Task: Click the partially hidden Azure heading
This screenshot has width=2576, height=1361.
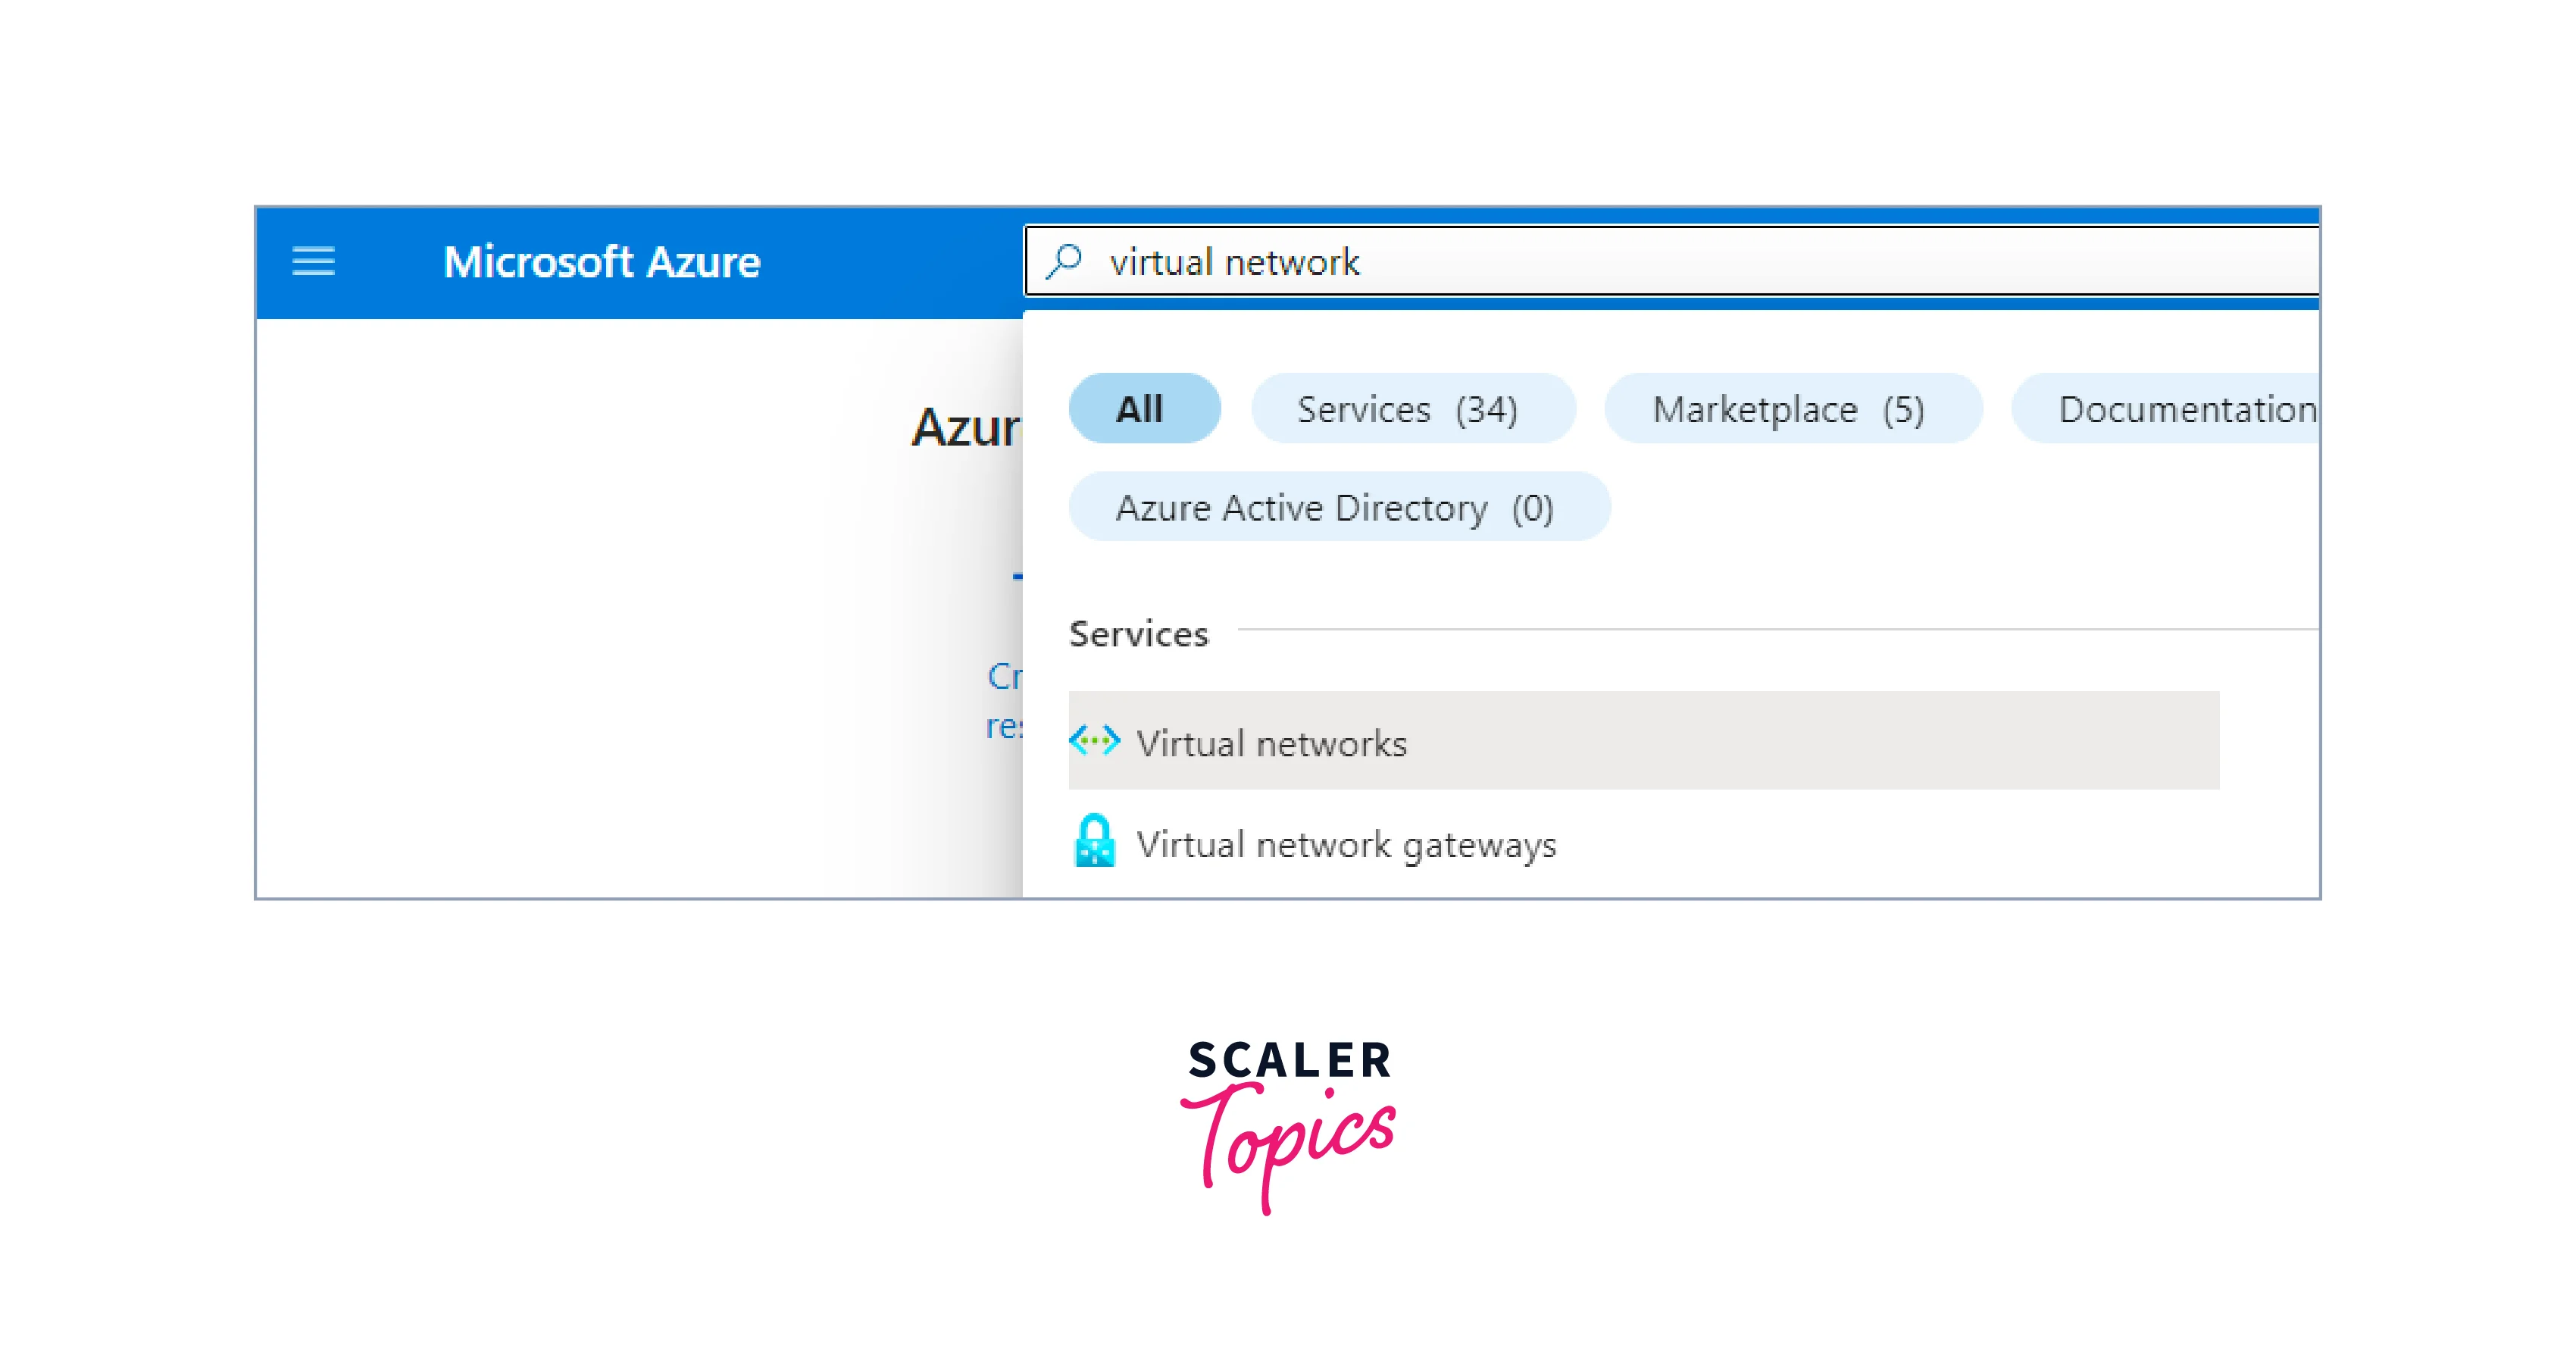Action: point(966,427)
